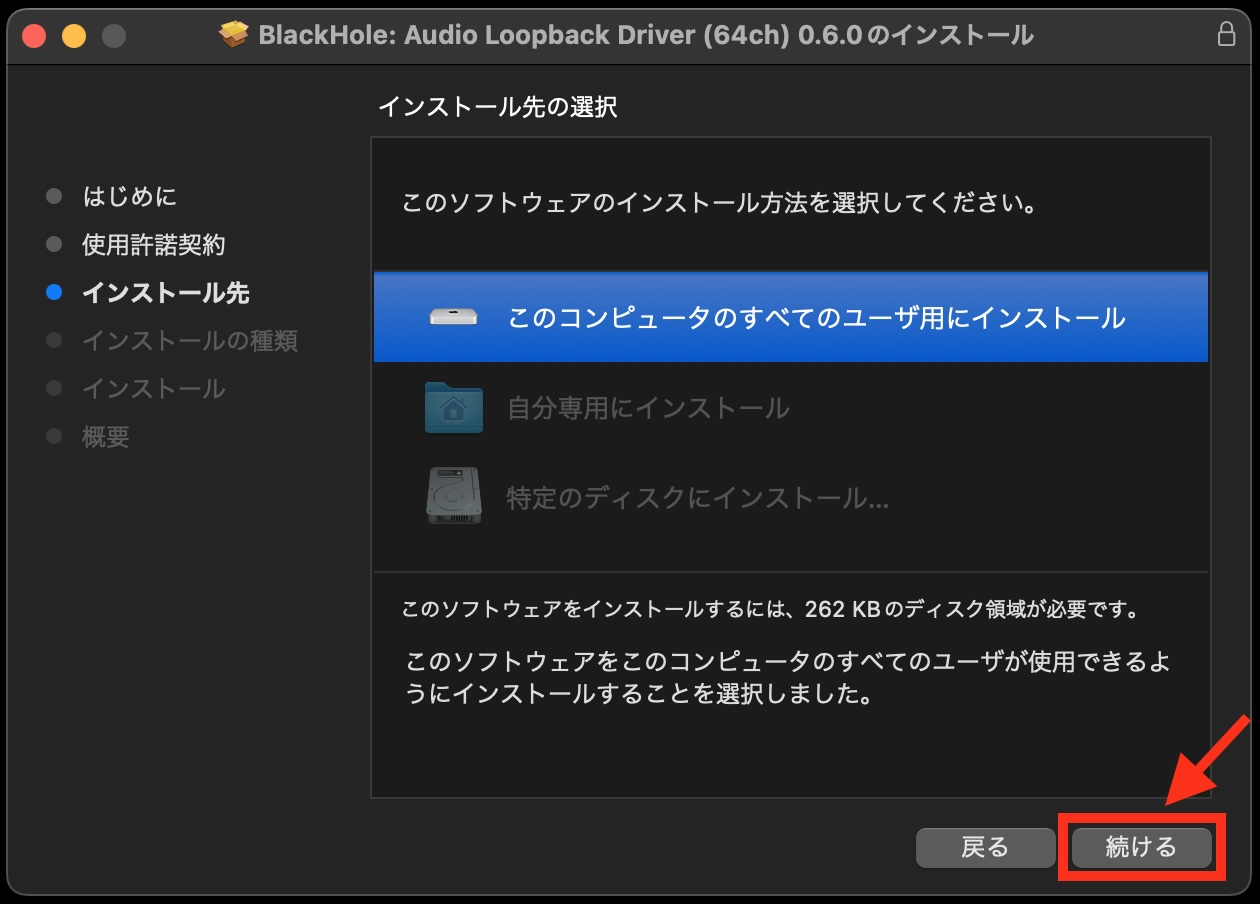Click the インストール先の選択 heading
The image size is (1260, 904).
click(498, 107)
